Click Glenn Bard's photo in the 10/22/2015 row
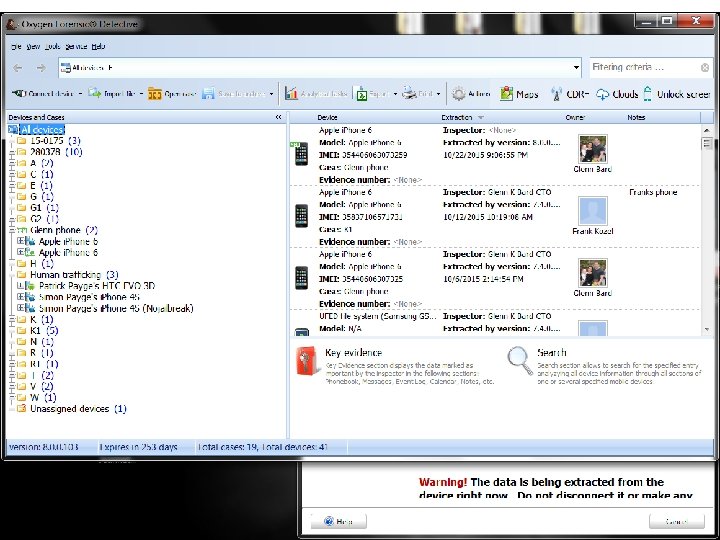 pyautogui.click(x=592, y=149)
